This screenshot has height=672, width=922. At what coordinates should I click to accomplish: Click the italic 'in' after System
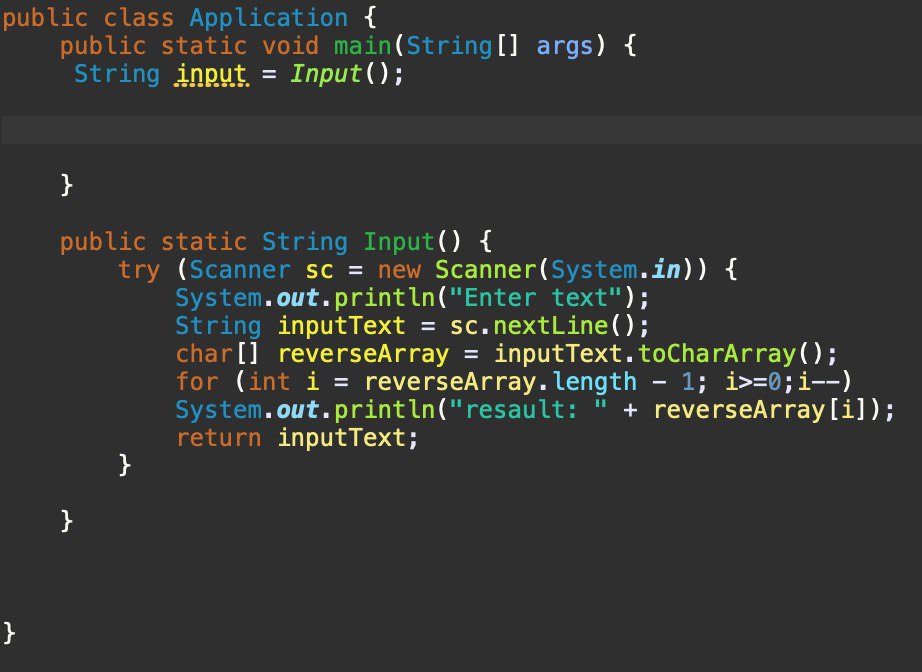[x=666, y=270]
